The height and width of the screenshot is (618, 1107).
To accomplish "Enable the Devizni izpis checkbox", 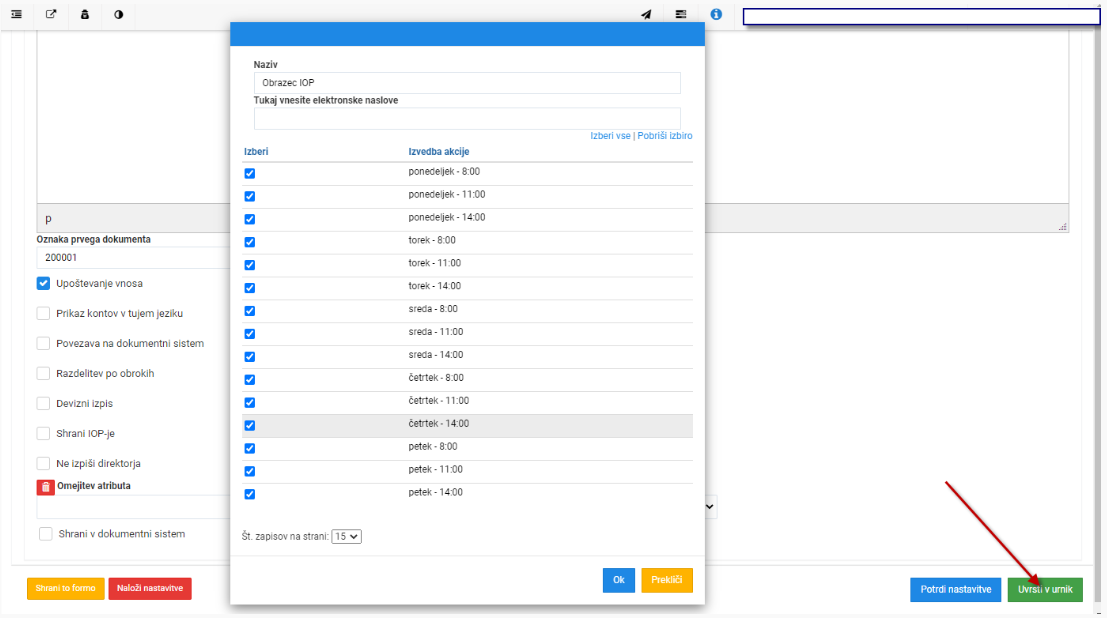I will [x=44, y=403].
